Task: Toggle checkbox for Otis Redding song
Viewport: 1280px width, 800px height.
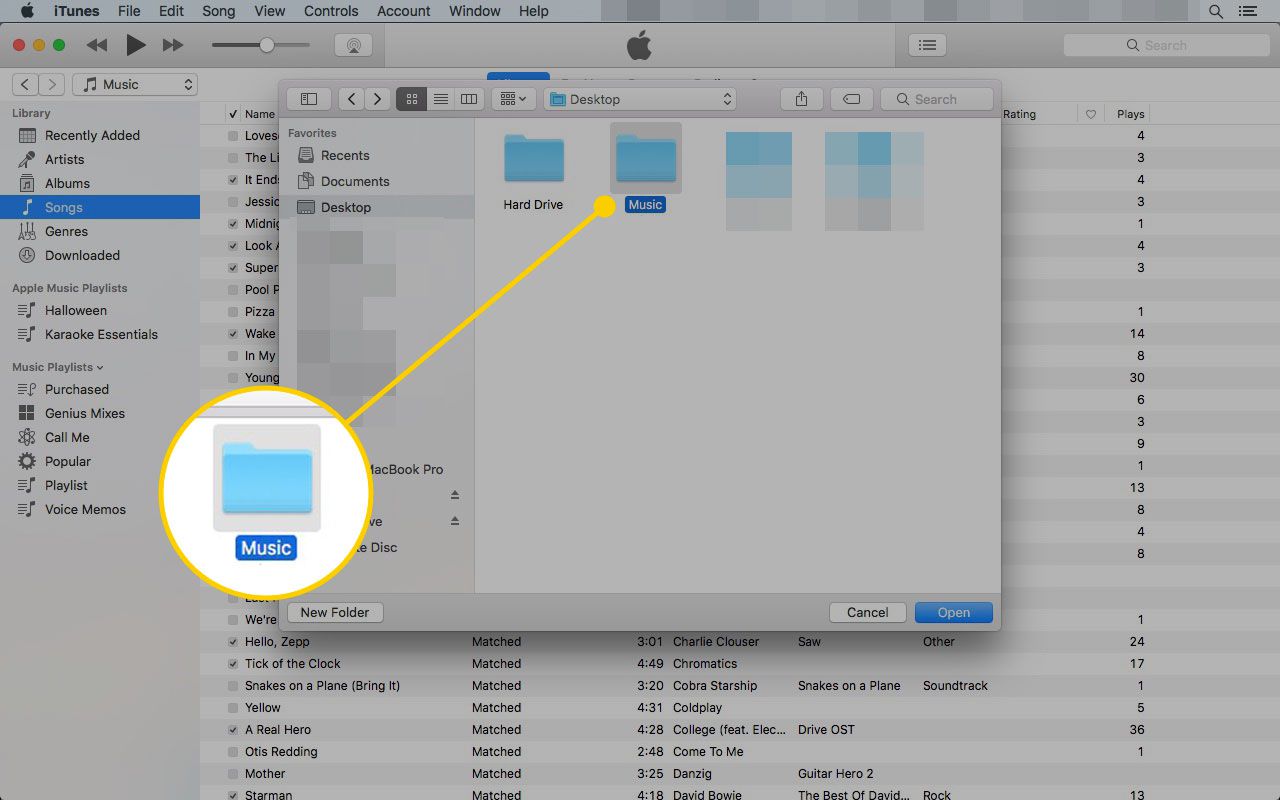Action: point(233,751)
